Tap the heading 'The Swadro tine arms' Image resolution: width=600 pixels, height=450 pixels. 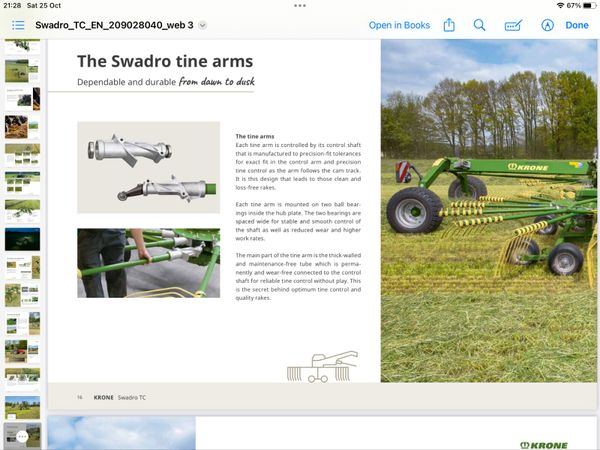pos(165,61)
